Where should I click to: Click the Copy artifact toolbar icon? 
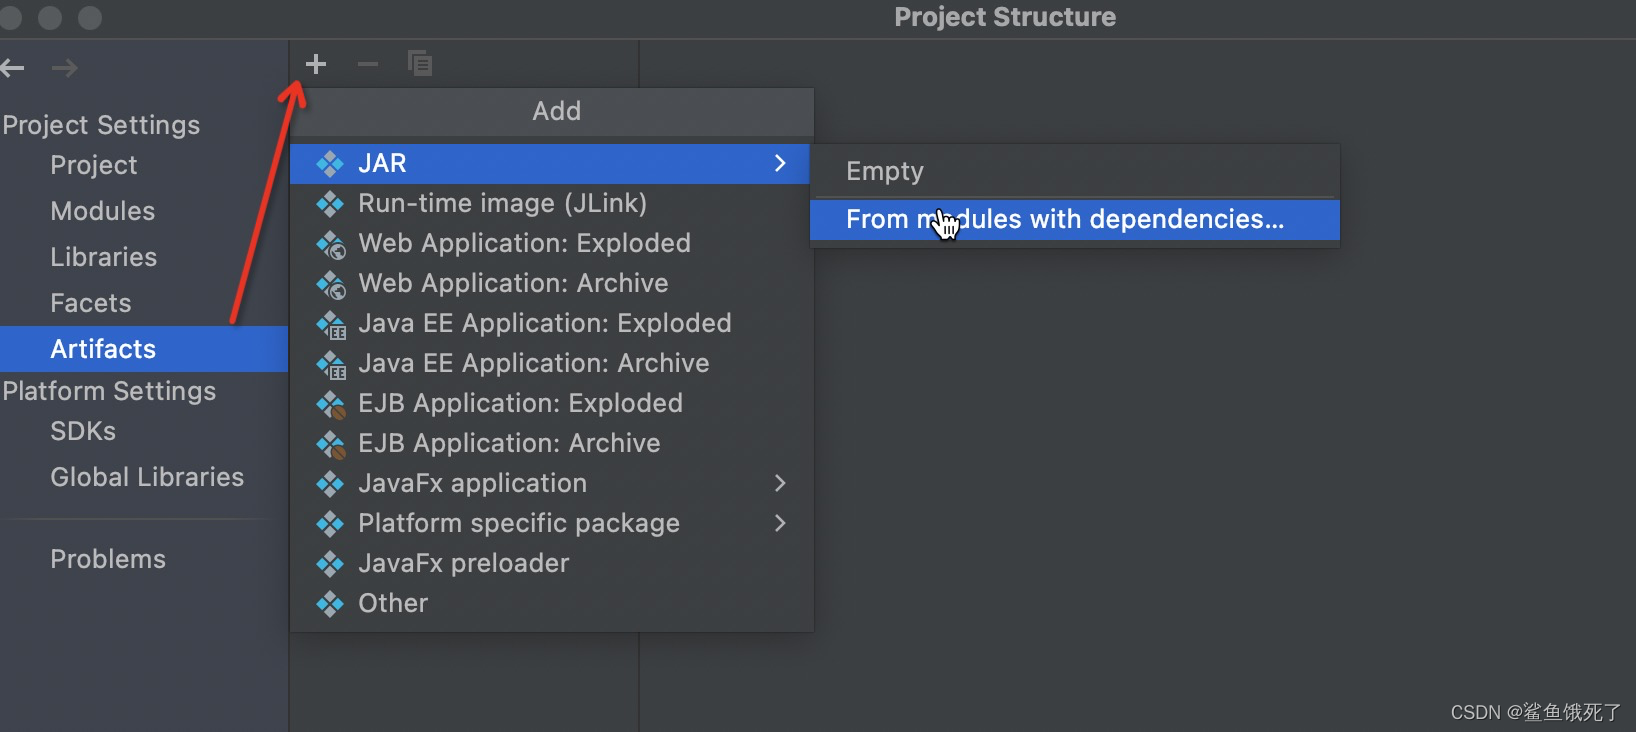coord(420,64)
